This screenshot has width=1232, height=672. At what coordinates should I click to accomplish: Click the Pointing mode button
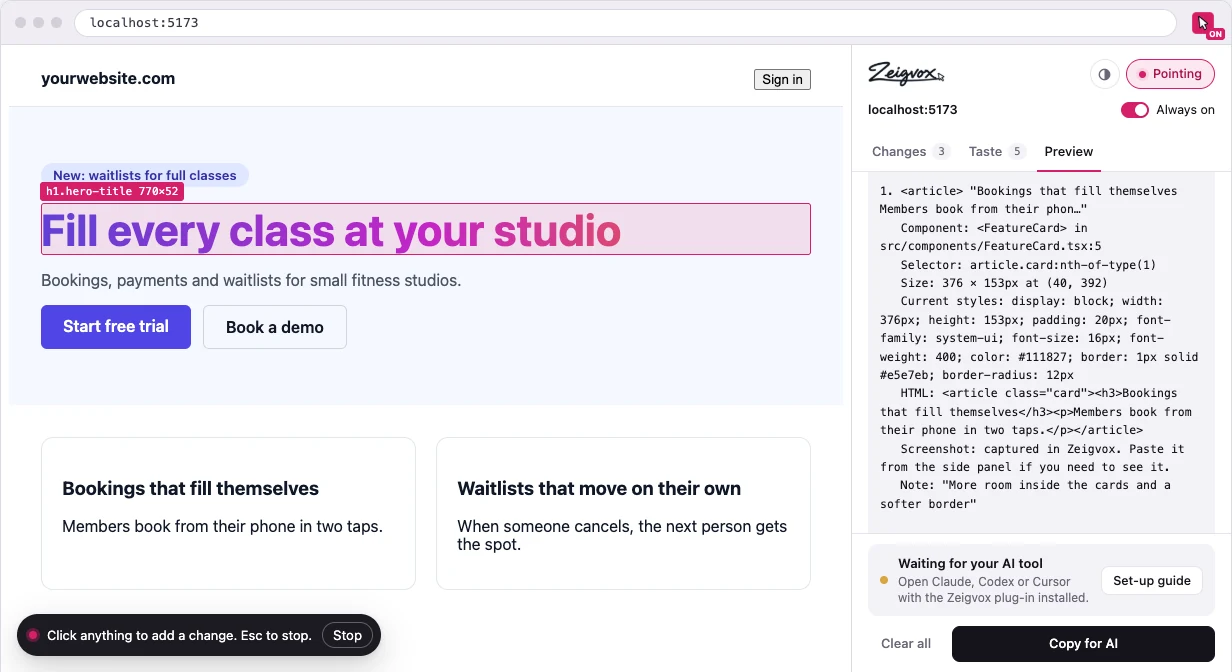point(1170,74)
